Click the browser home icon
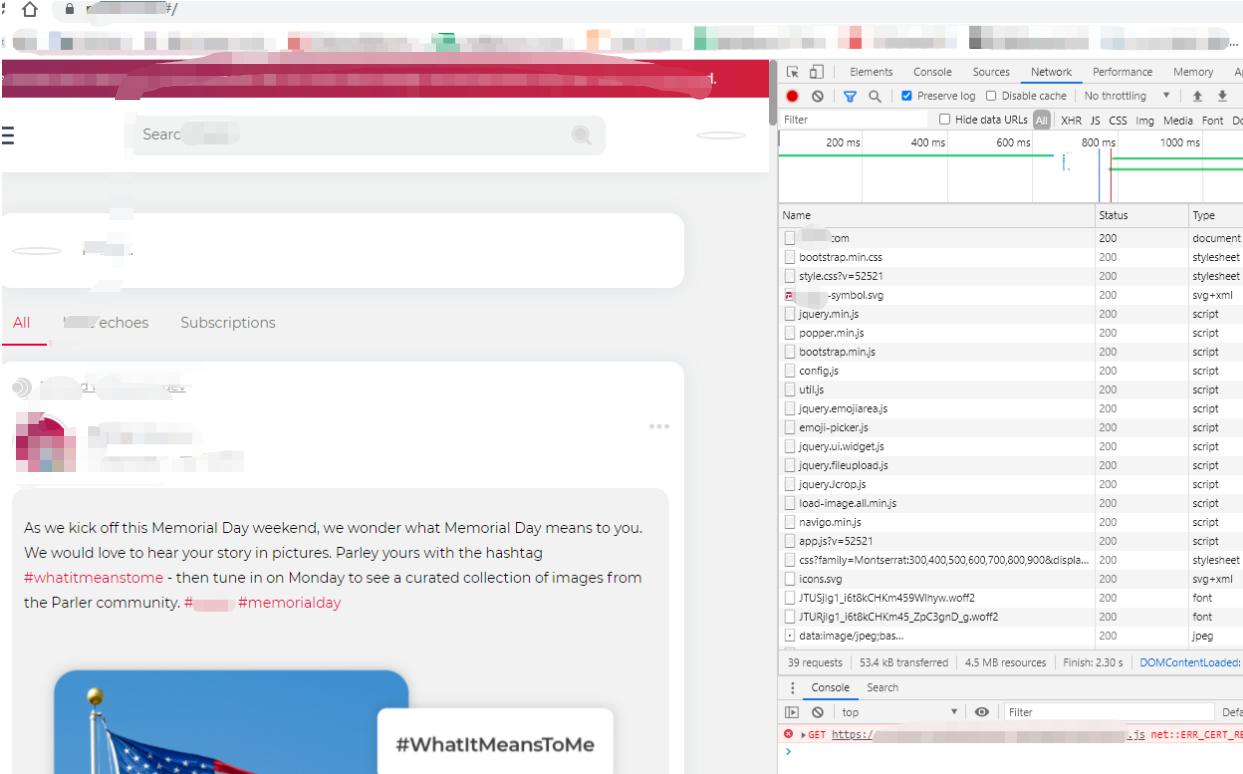Viewport: 1243px width, 774px height. (29, 9)
